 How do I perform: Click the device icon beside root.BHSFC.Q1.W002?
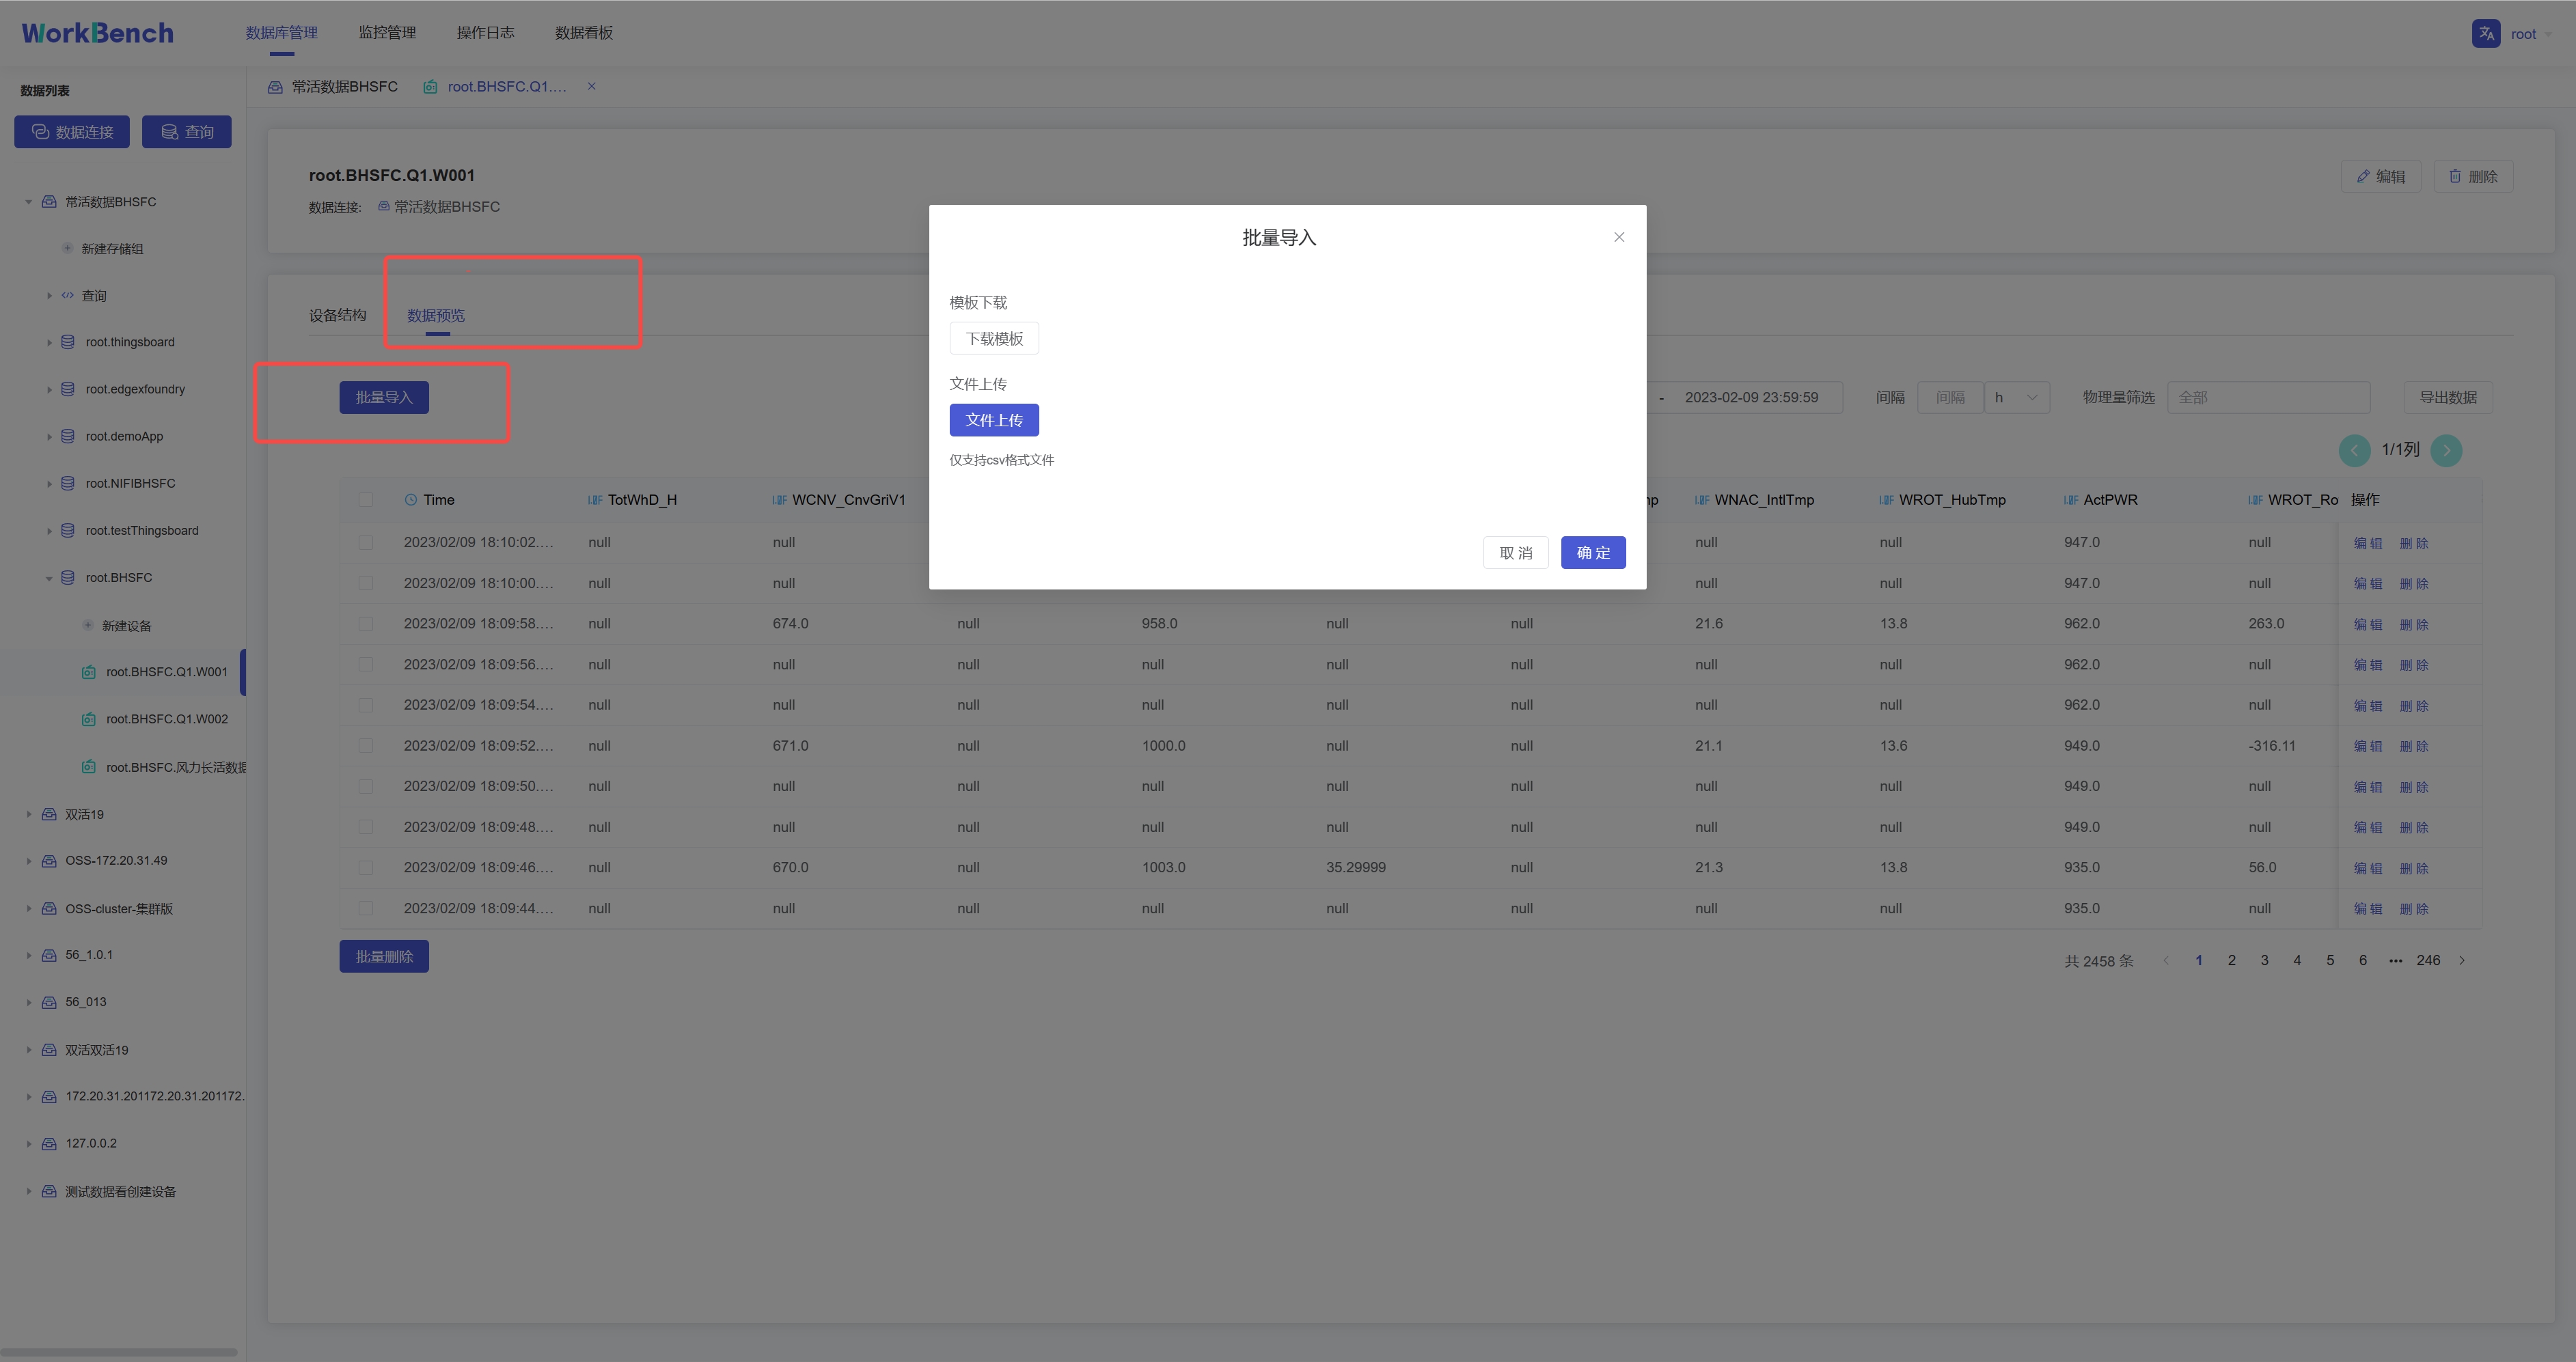[89, 718]
